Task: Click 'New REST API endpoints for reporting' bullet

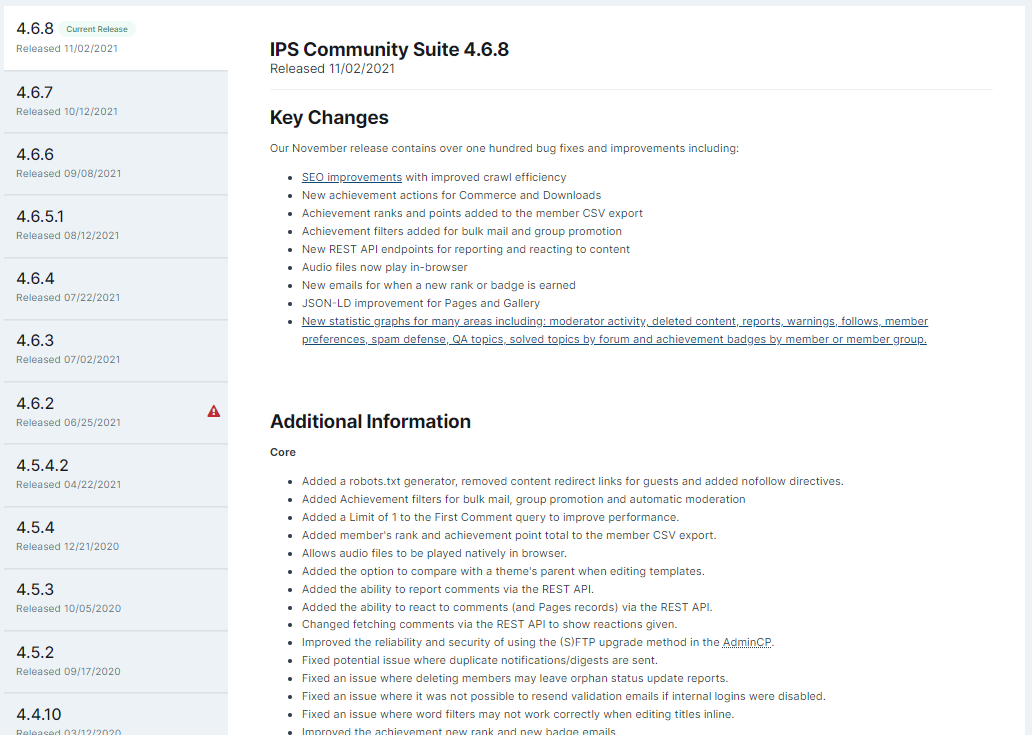Action: click(466, 249)
